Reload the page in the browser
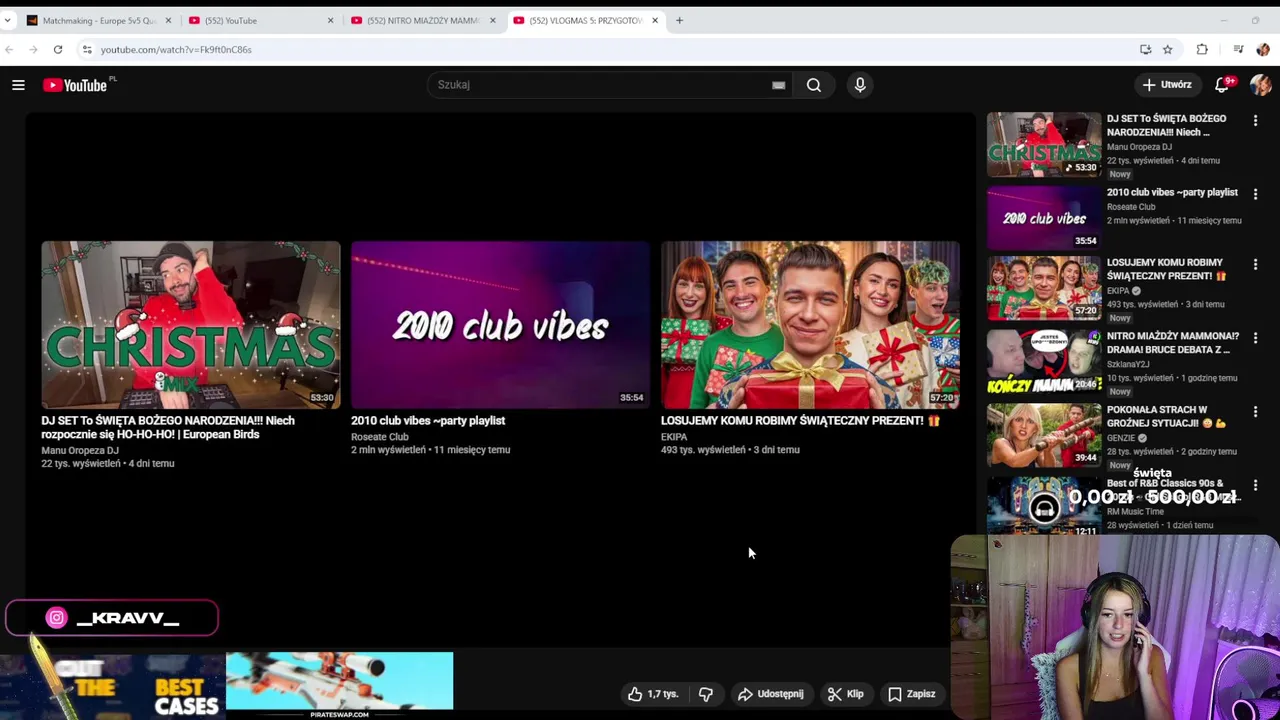 [x=58, y=49]
